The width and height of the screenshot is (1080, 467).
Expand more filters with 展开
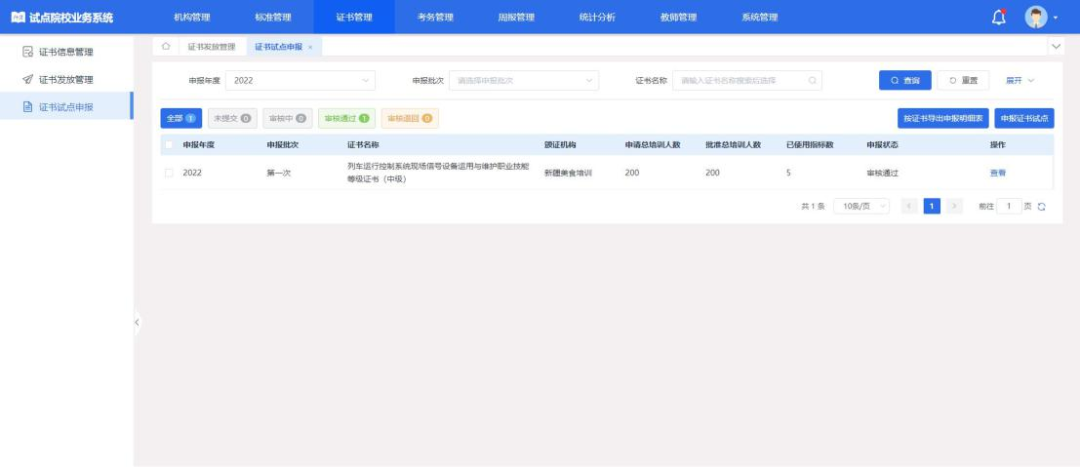pyautogui.click(x=1019, y=81)
